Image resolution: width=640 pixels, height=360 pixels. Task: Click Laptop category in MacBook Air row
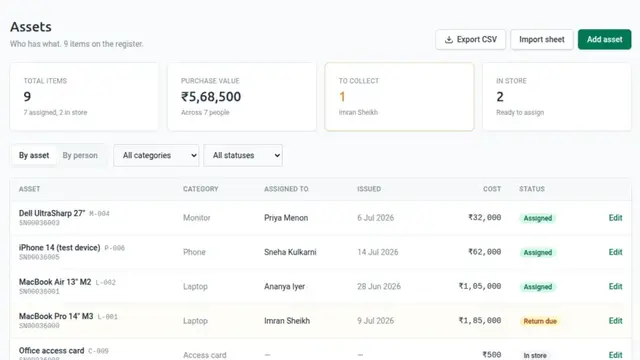pyautogui.click(x=195, y=287)
